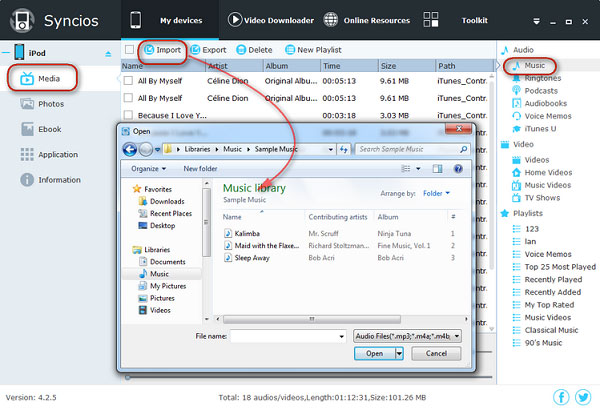Open the Open button split arrow
The width and height of the screenshot is (600, 410).
(x=399, y=353)
